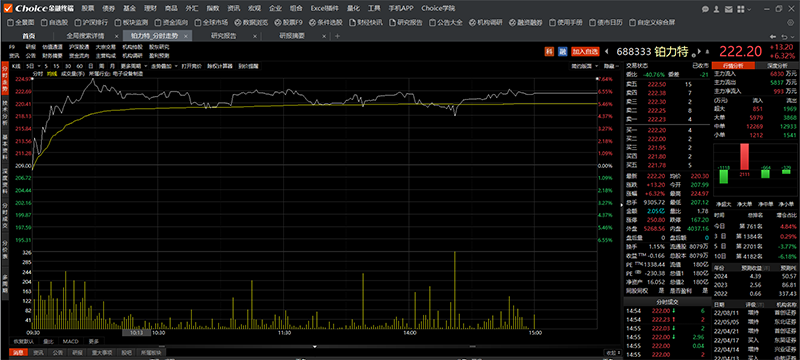Open the 股票 menu
The width and height of the screenshot is (800, 360).
88,9
